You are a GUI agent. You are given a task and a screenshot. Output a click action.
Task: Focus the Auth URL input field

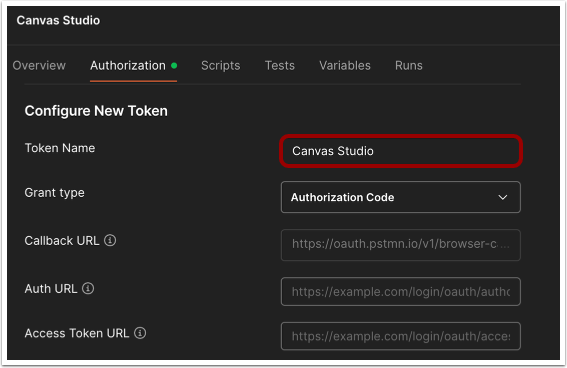click(x=401, y=291)
